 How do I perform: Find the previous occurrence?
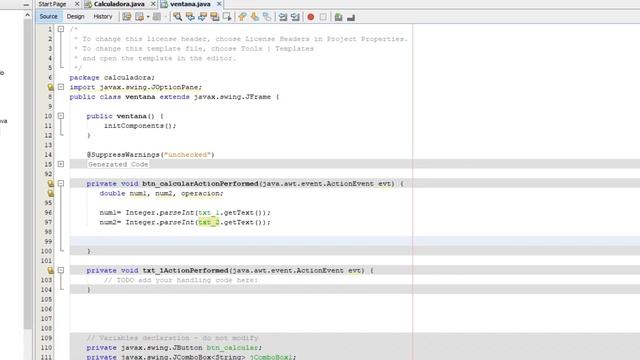[x=190, y=17]
